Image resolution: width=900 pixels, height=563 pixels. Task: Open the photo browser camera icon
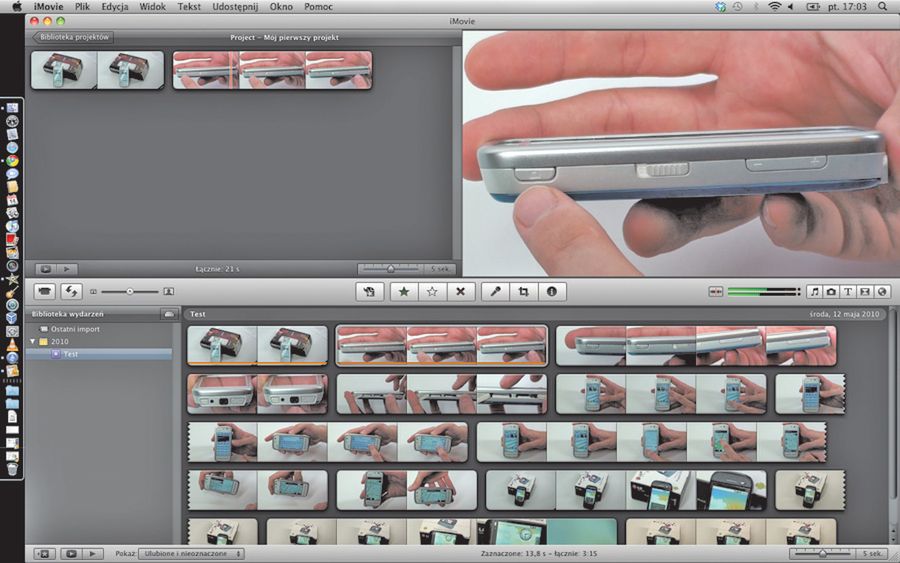coord(831,292)
